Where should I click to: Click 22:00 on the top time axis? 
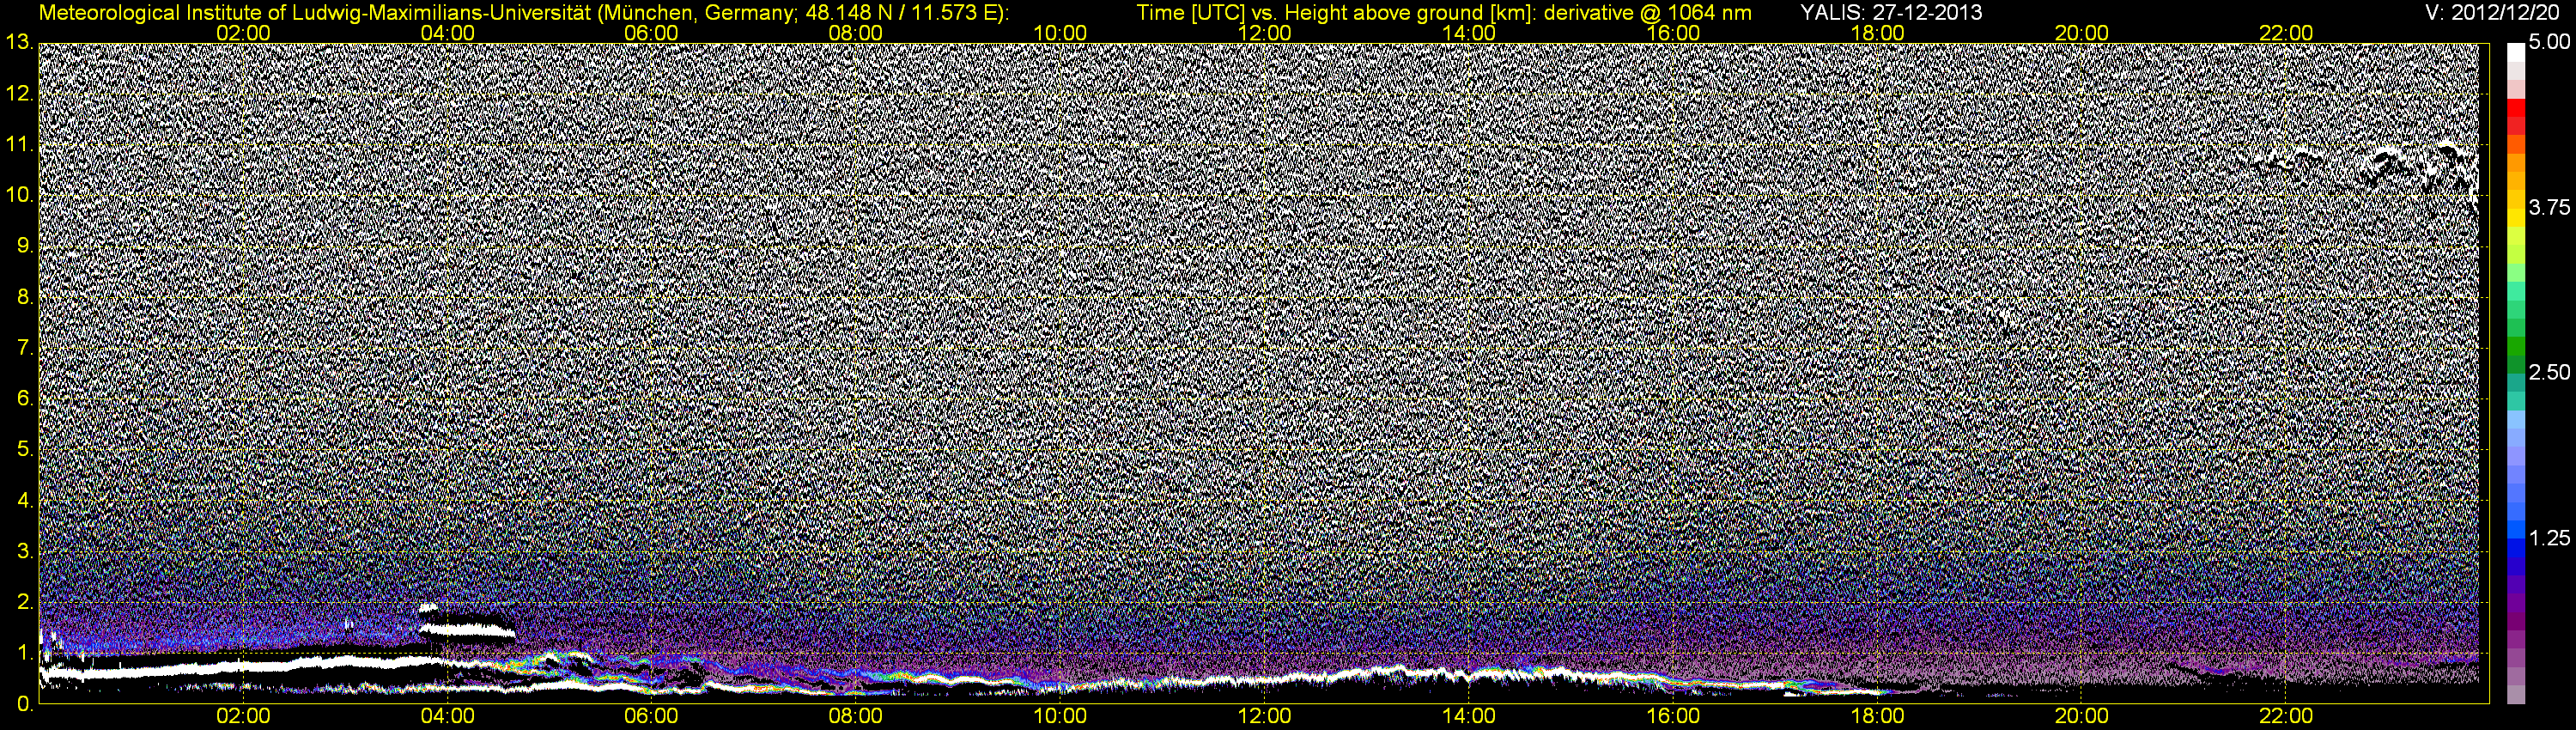point(2286,33)
